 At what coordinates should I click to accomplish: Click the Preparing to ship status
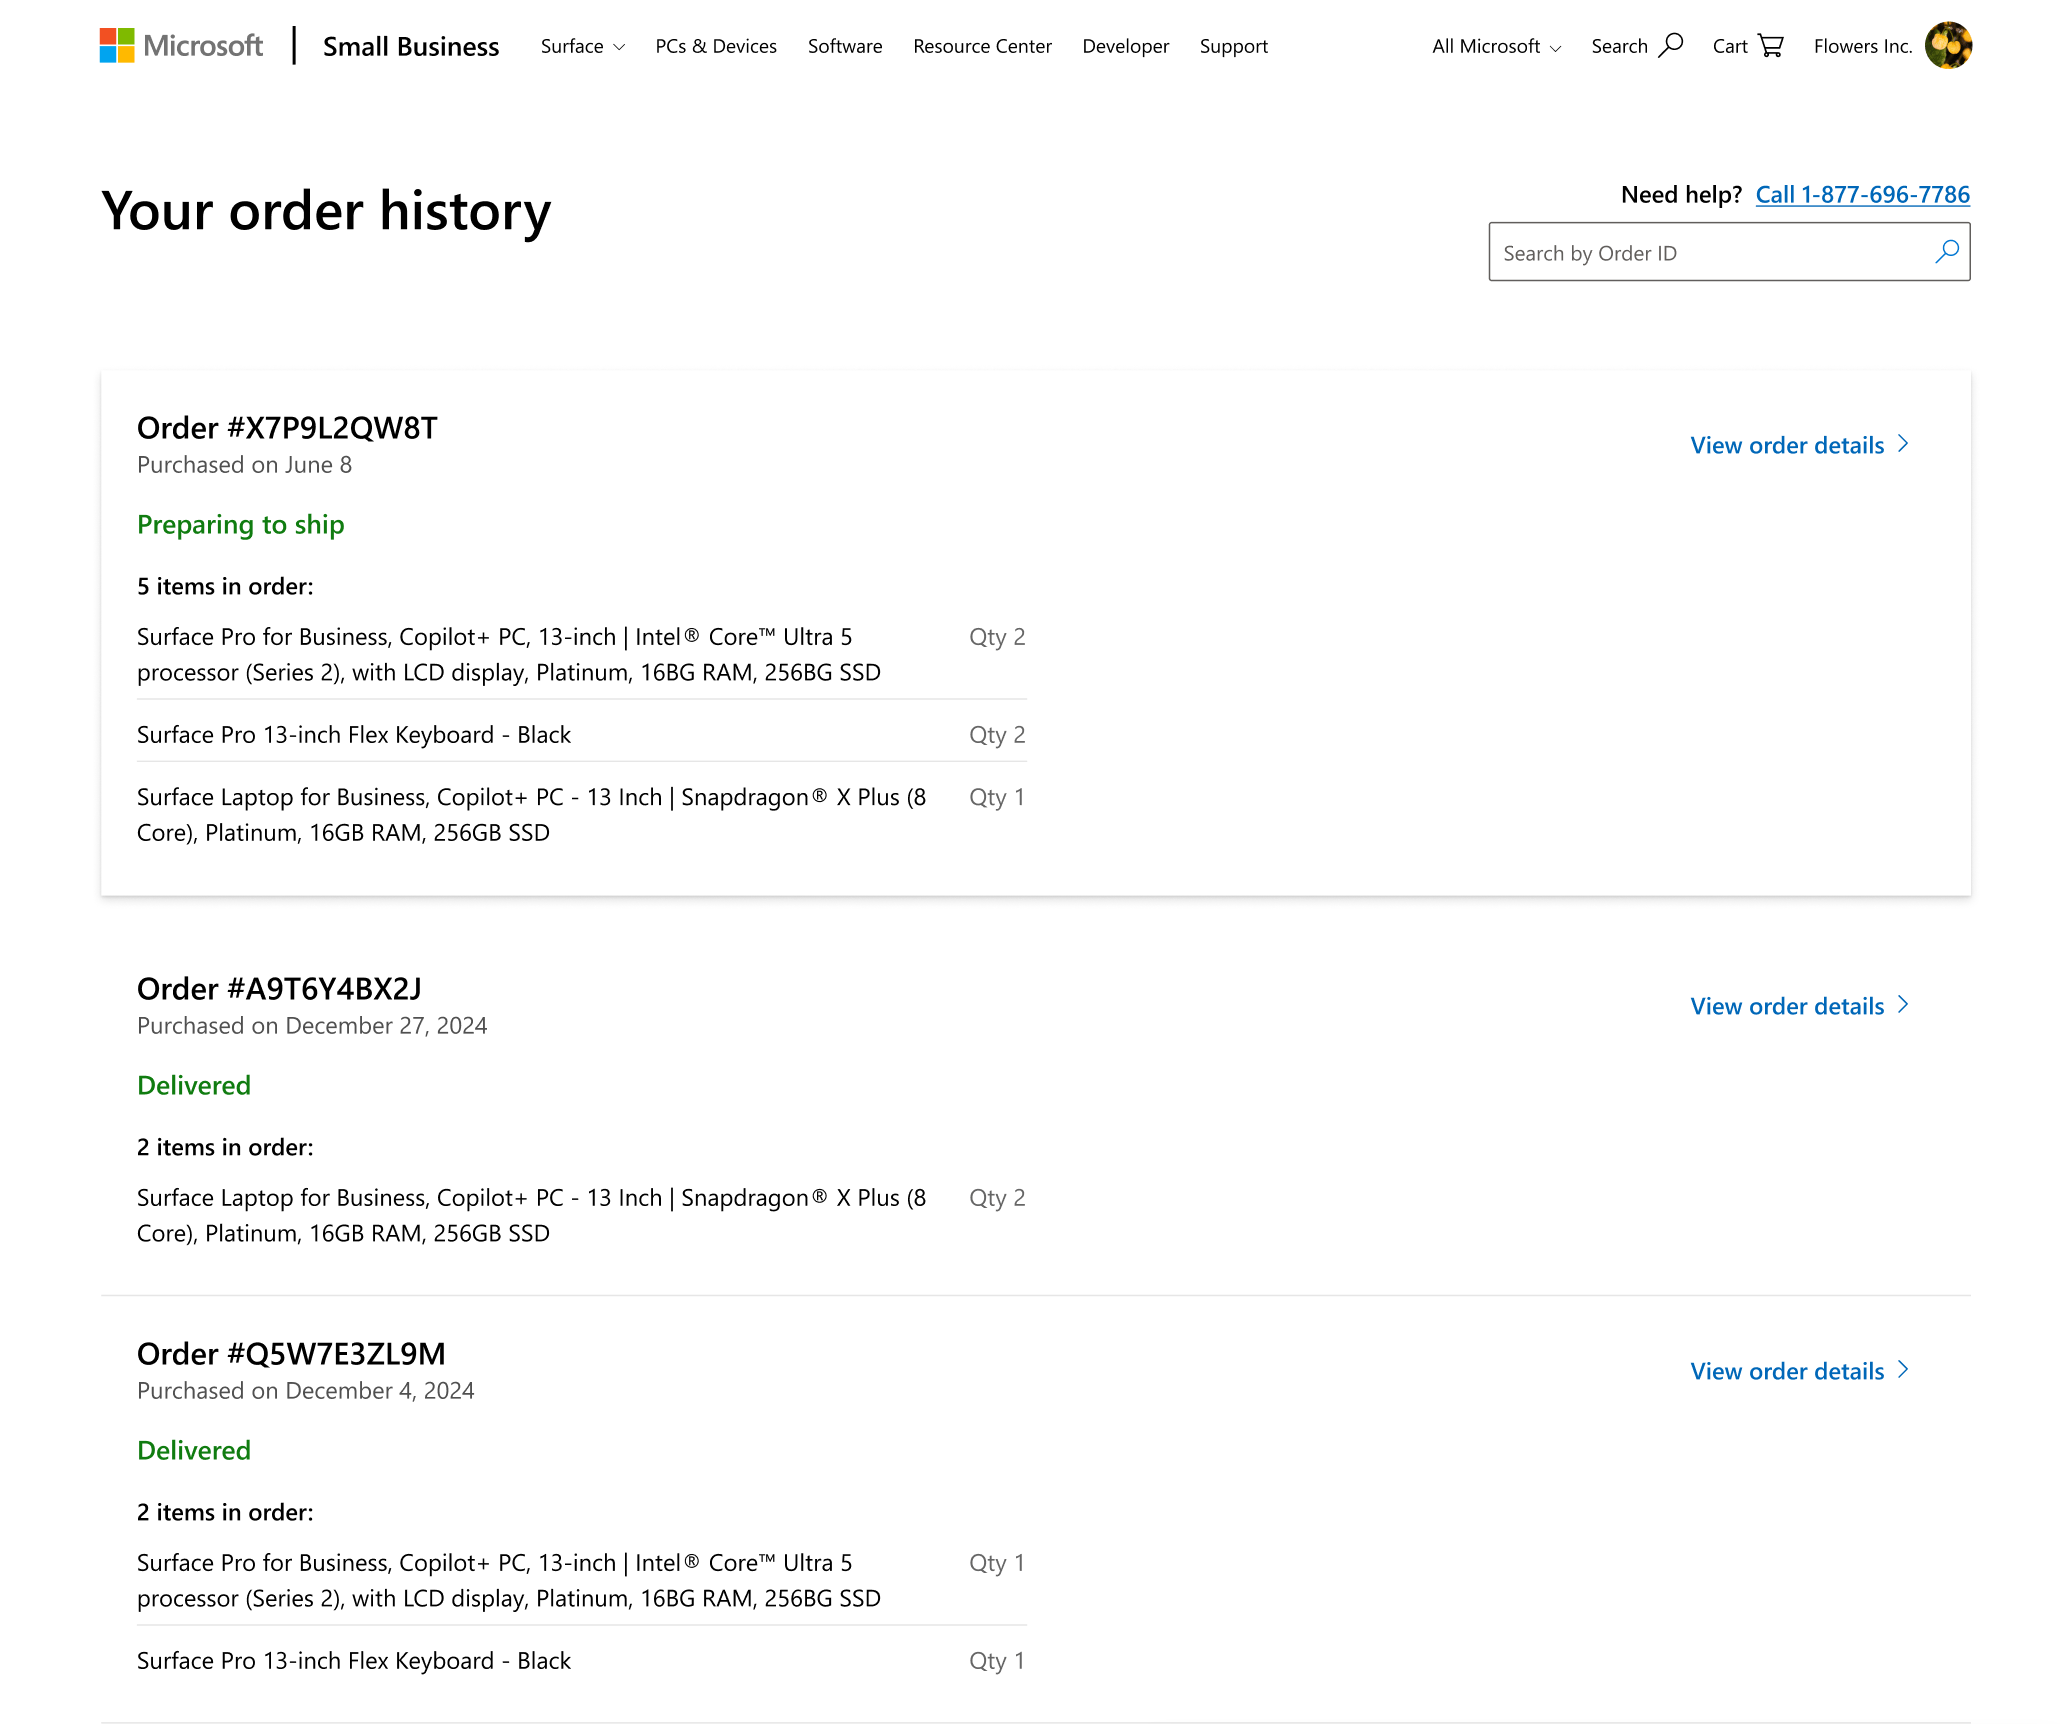point(240,525)
